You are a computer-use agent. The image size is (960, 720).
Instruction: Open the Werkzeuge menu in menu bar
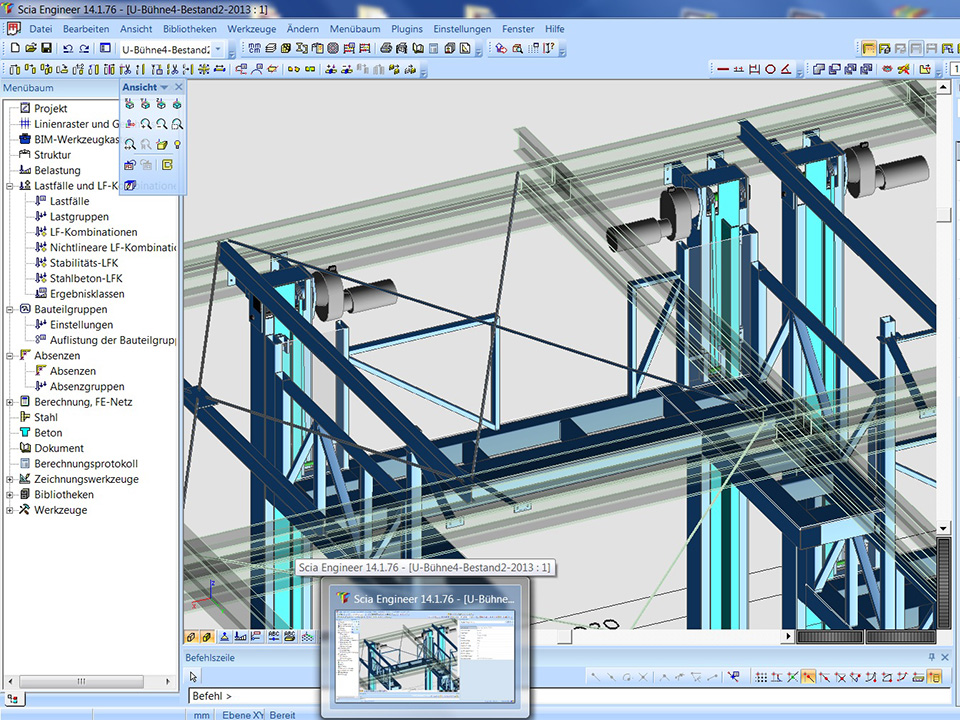click(x=251, y=29)
